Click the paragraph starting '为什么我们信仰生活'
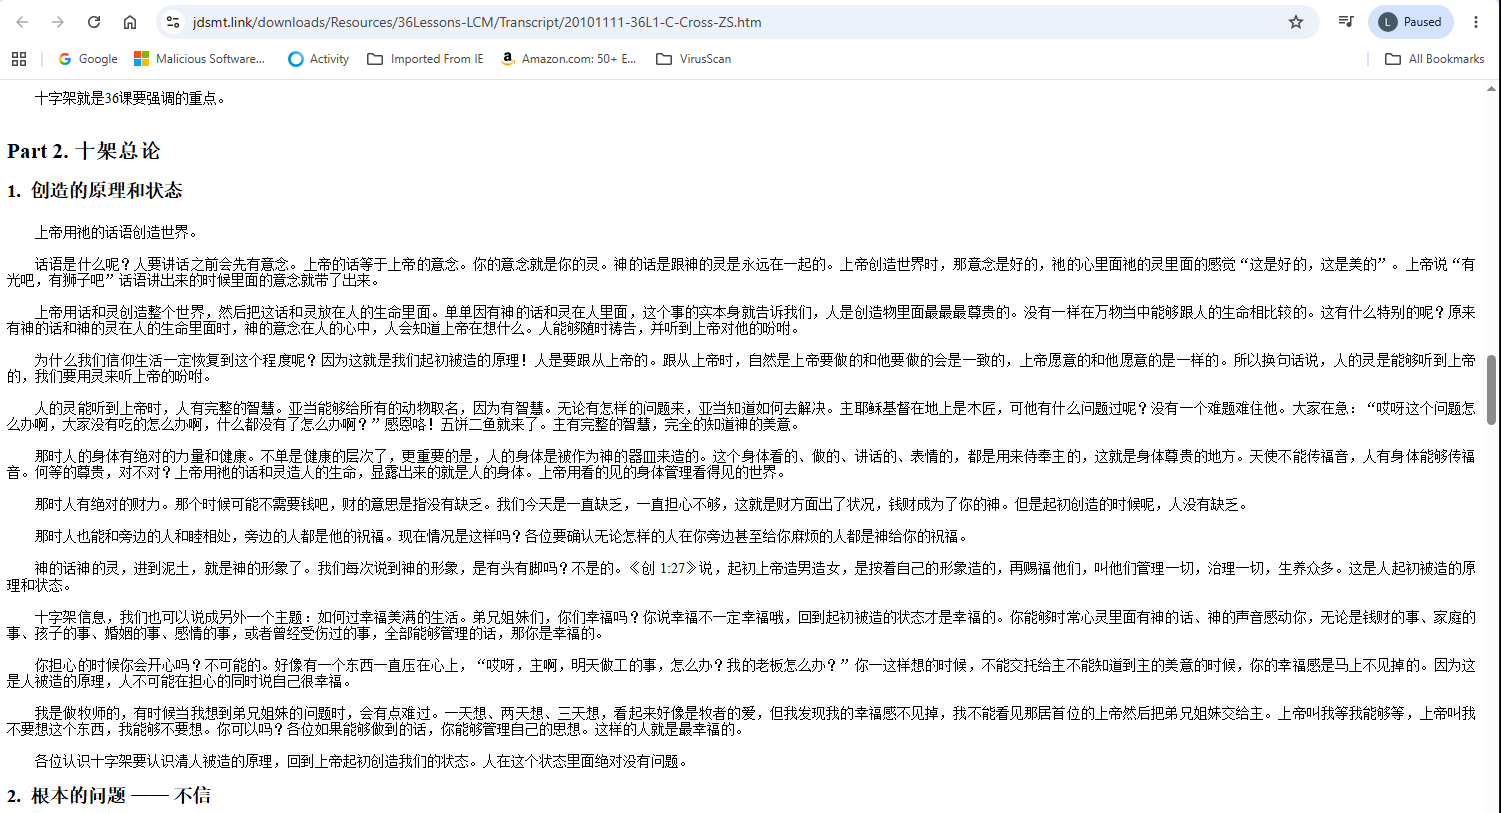Image resolution: width=1501 pixels, height=813 pixels. pyautogui.click(x=741, y=368)
